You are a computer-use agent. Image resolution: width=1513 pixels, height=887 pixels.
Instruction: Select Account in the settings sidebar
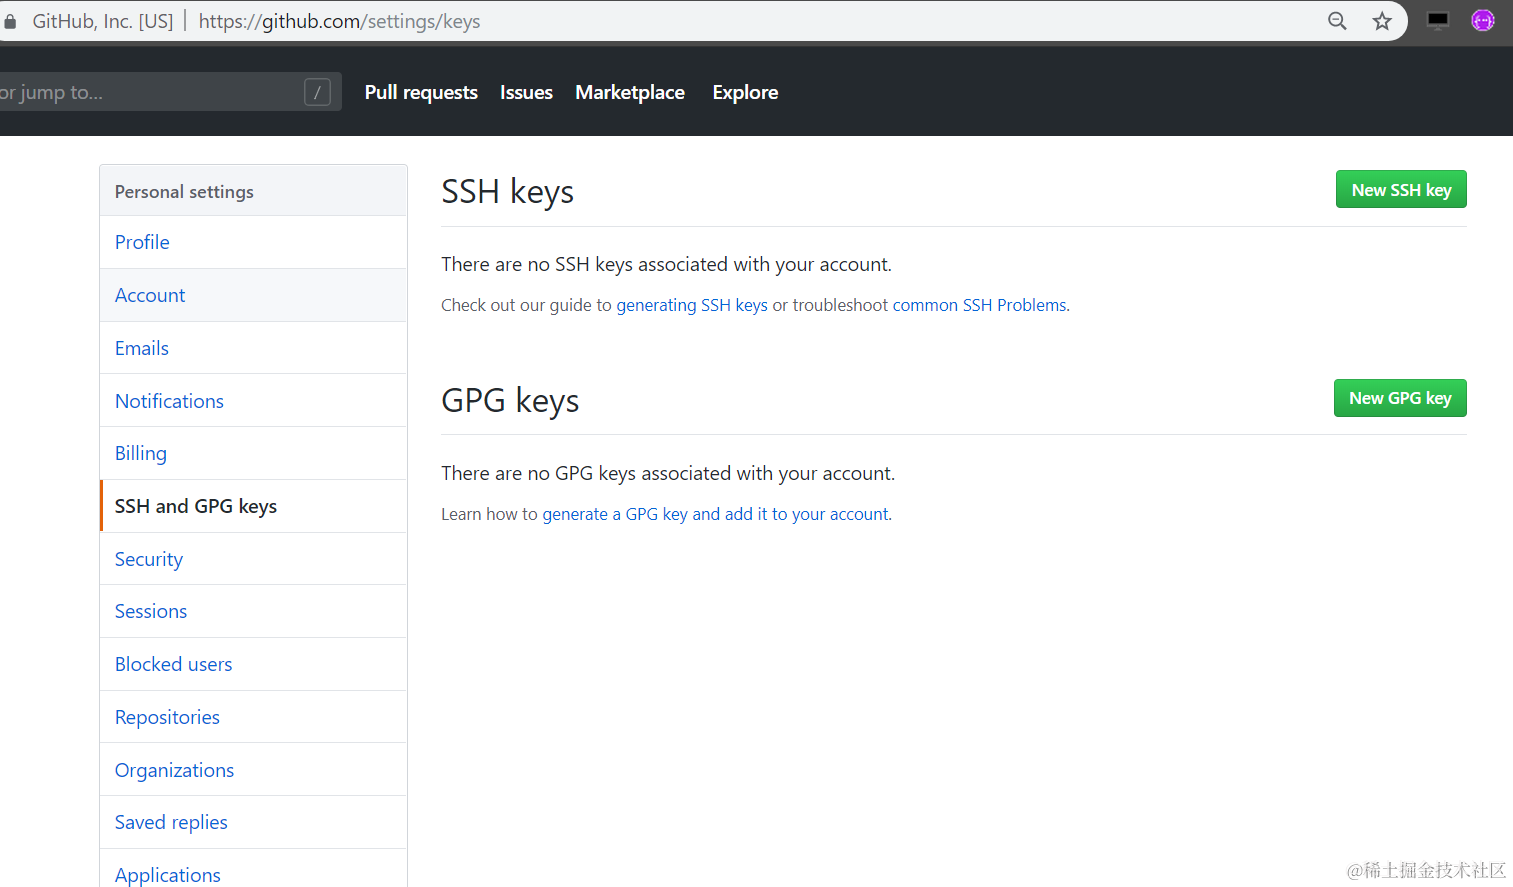coord(253,295)
